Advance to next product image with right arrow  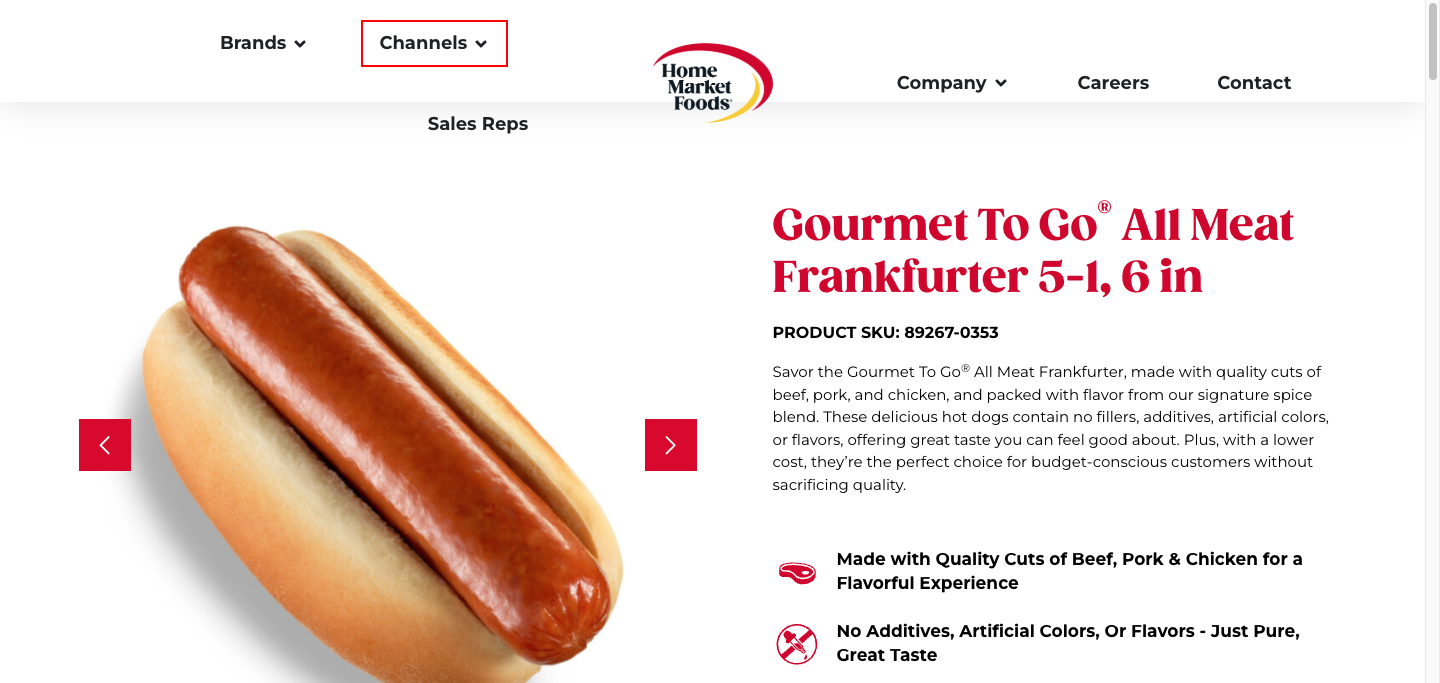671,445
